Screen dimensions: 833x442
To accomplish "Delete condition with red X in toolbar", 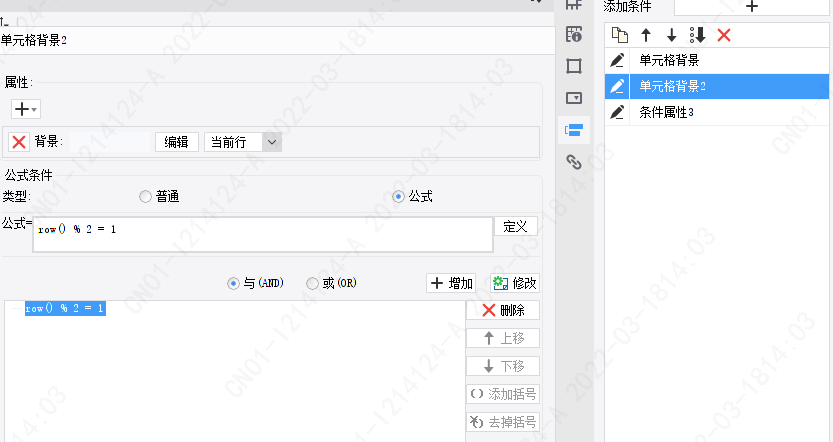I will coord(724,35).
